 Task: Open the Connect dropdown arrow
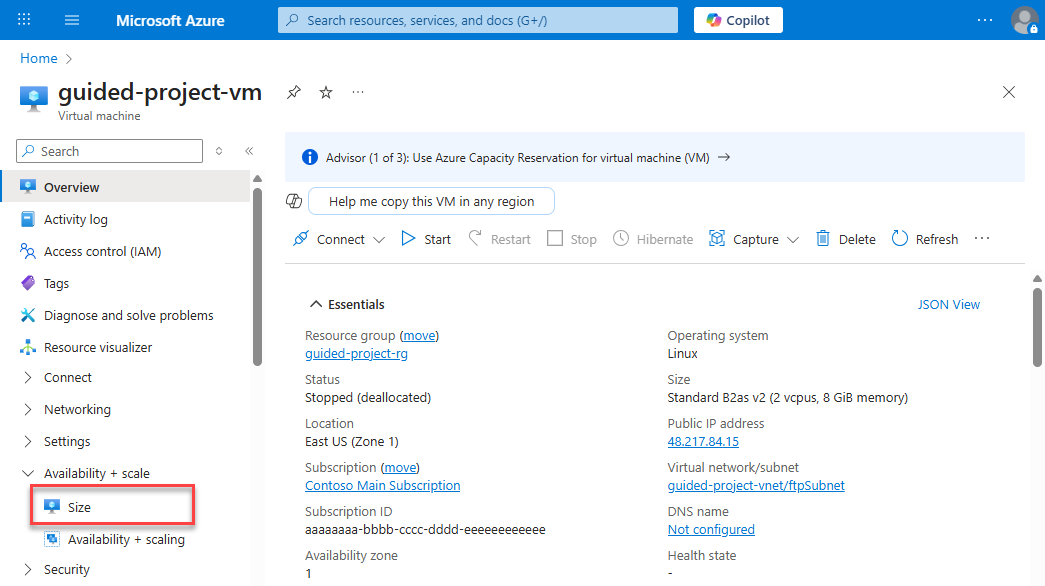379,240
